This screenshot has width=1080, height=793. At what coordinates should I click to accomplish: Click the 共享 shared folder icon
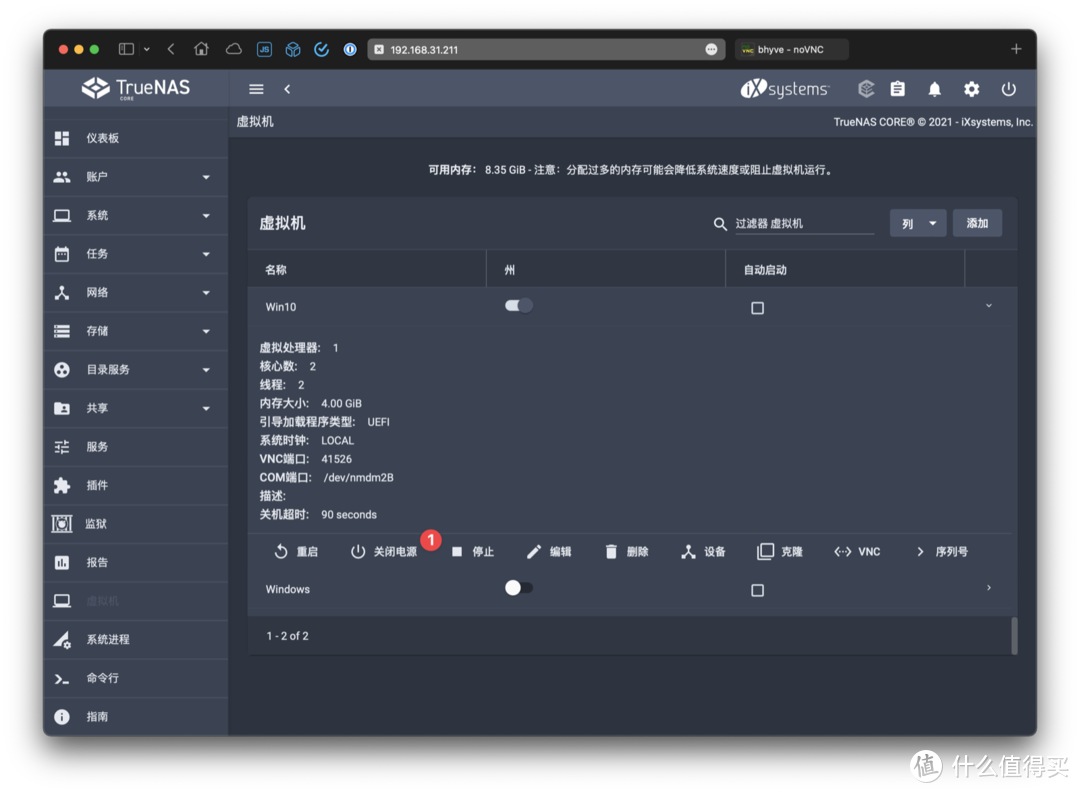(62, 409)
